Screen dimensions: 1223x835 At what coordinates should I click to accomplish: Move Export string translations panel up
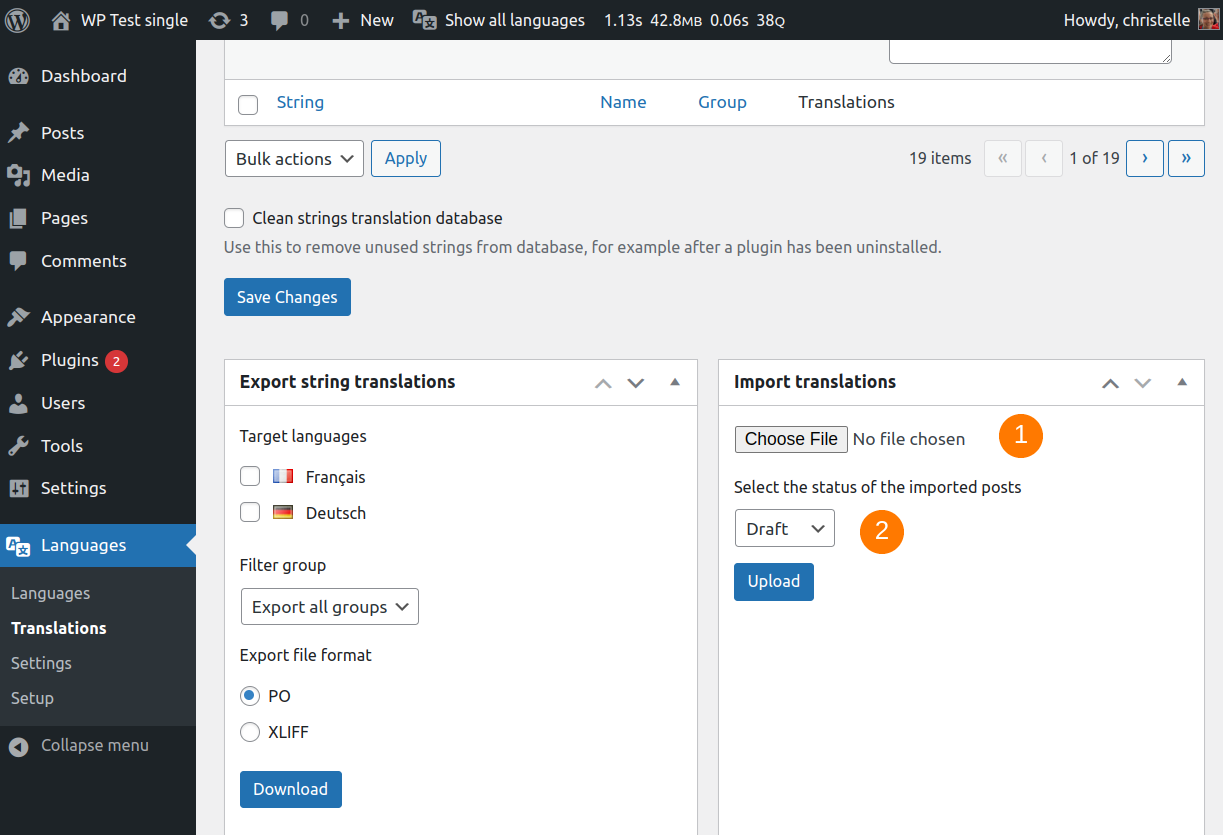click(x=603, y=383)
